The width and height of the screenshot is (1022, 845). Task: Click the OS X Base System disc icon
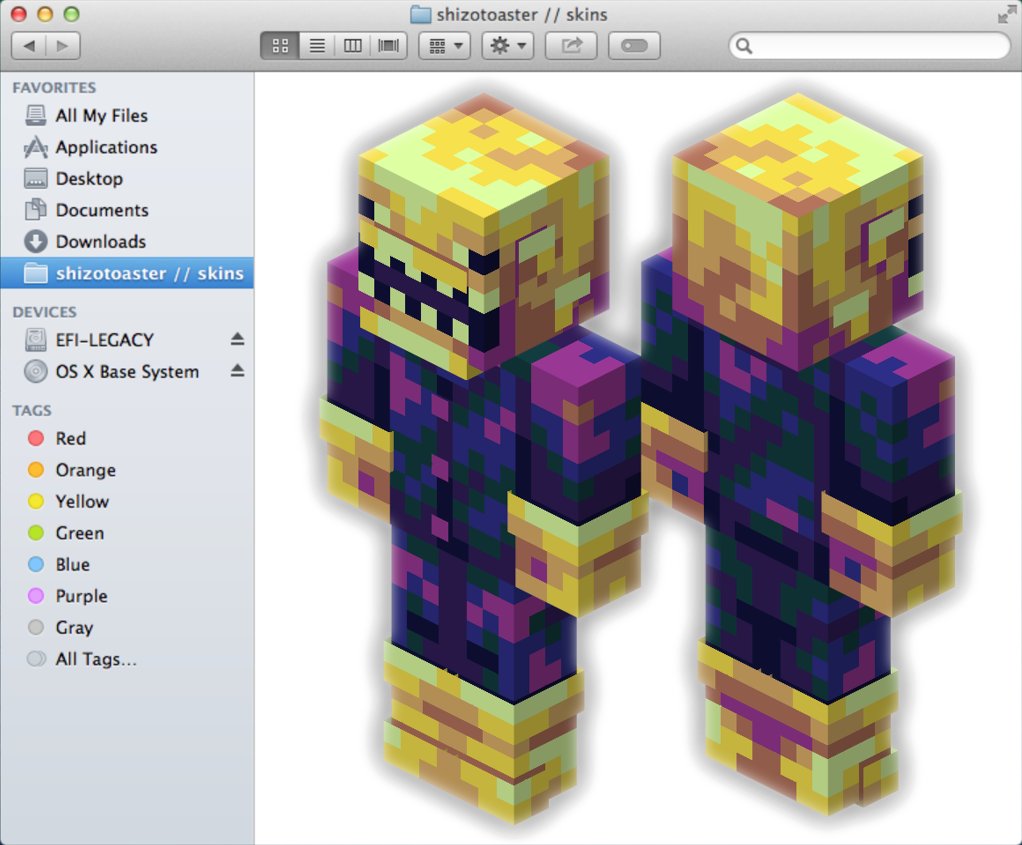[x=36, y=371]
